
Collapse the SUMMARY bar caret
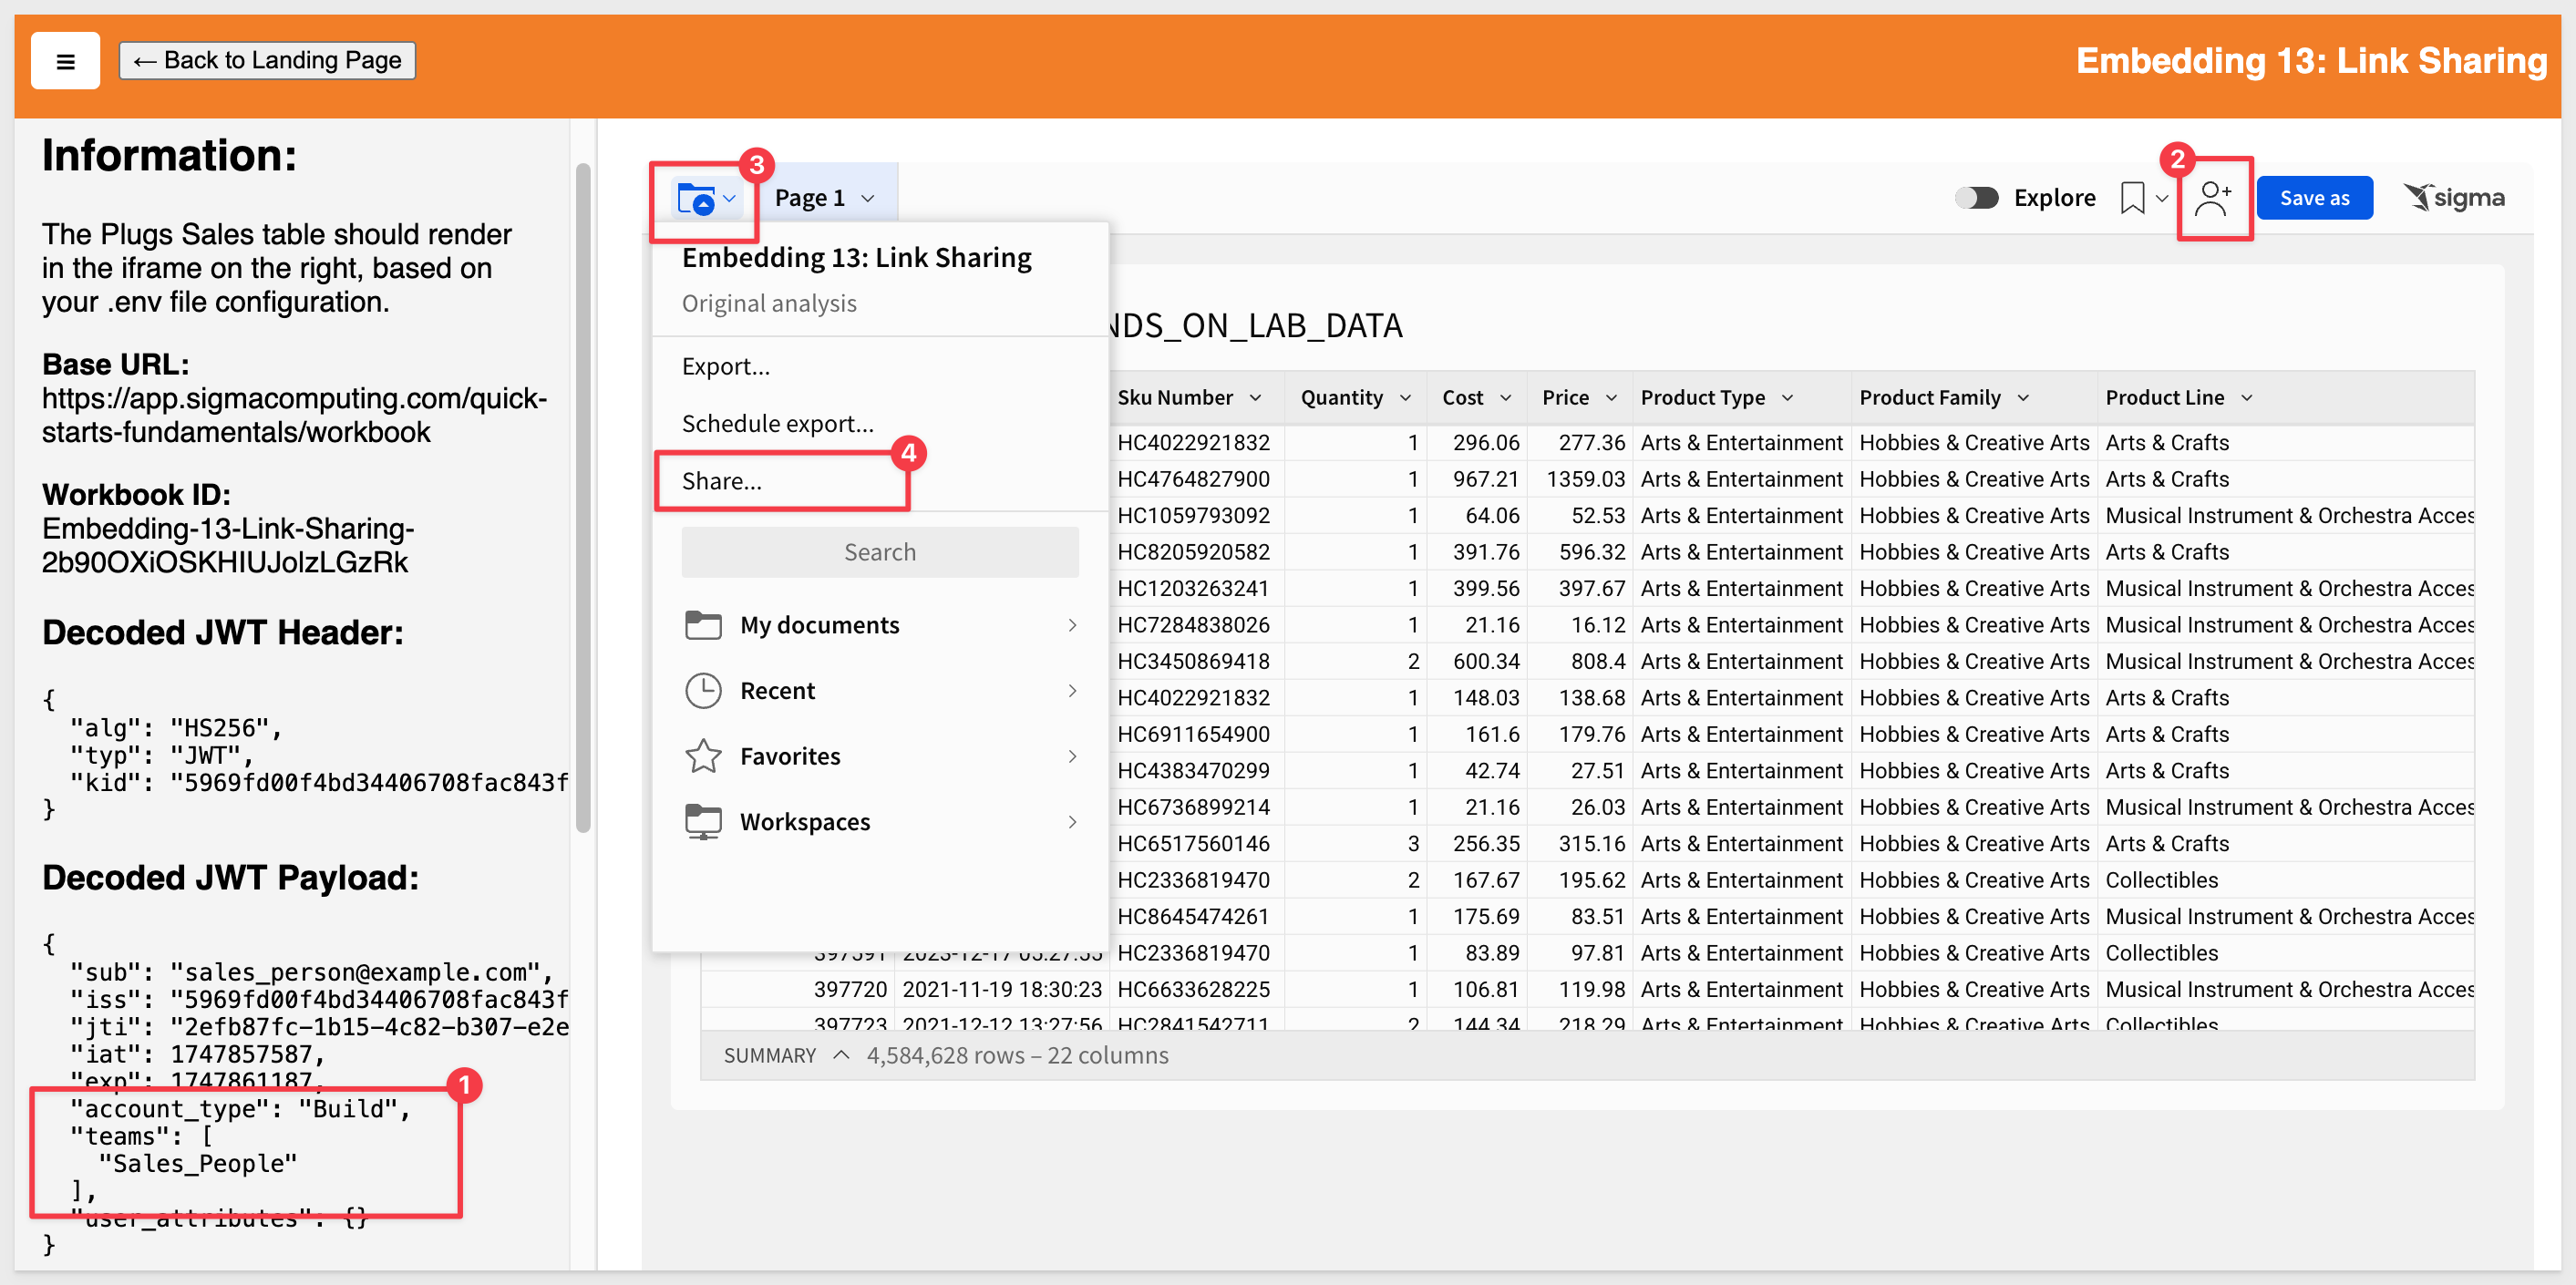(x=841, y=1055)
